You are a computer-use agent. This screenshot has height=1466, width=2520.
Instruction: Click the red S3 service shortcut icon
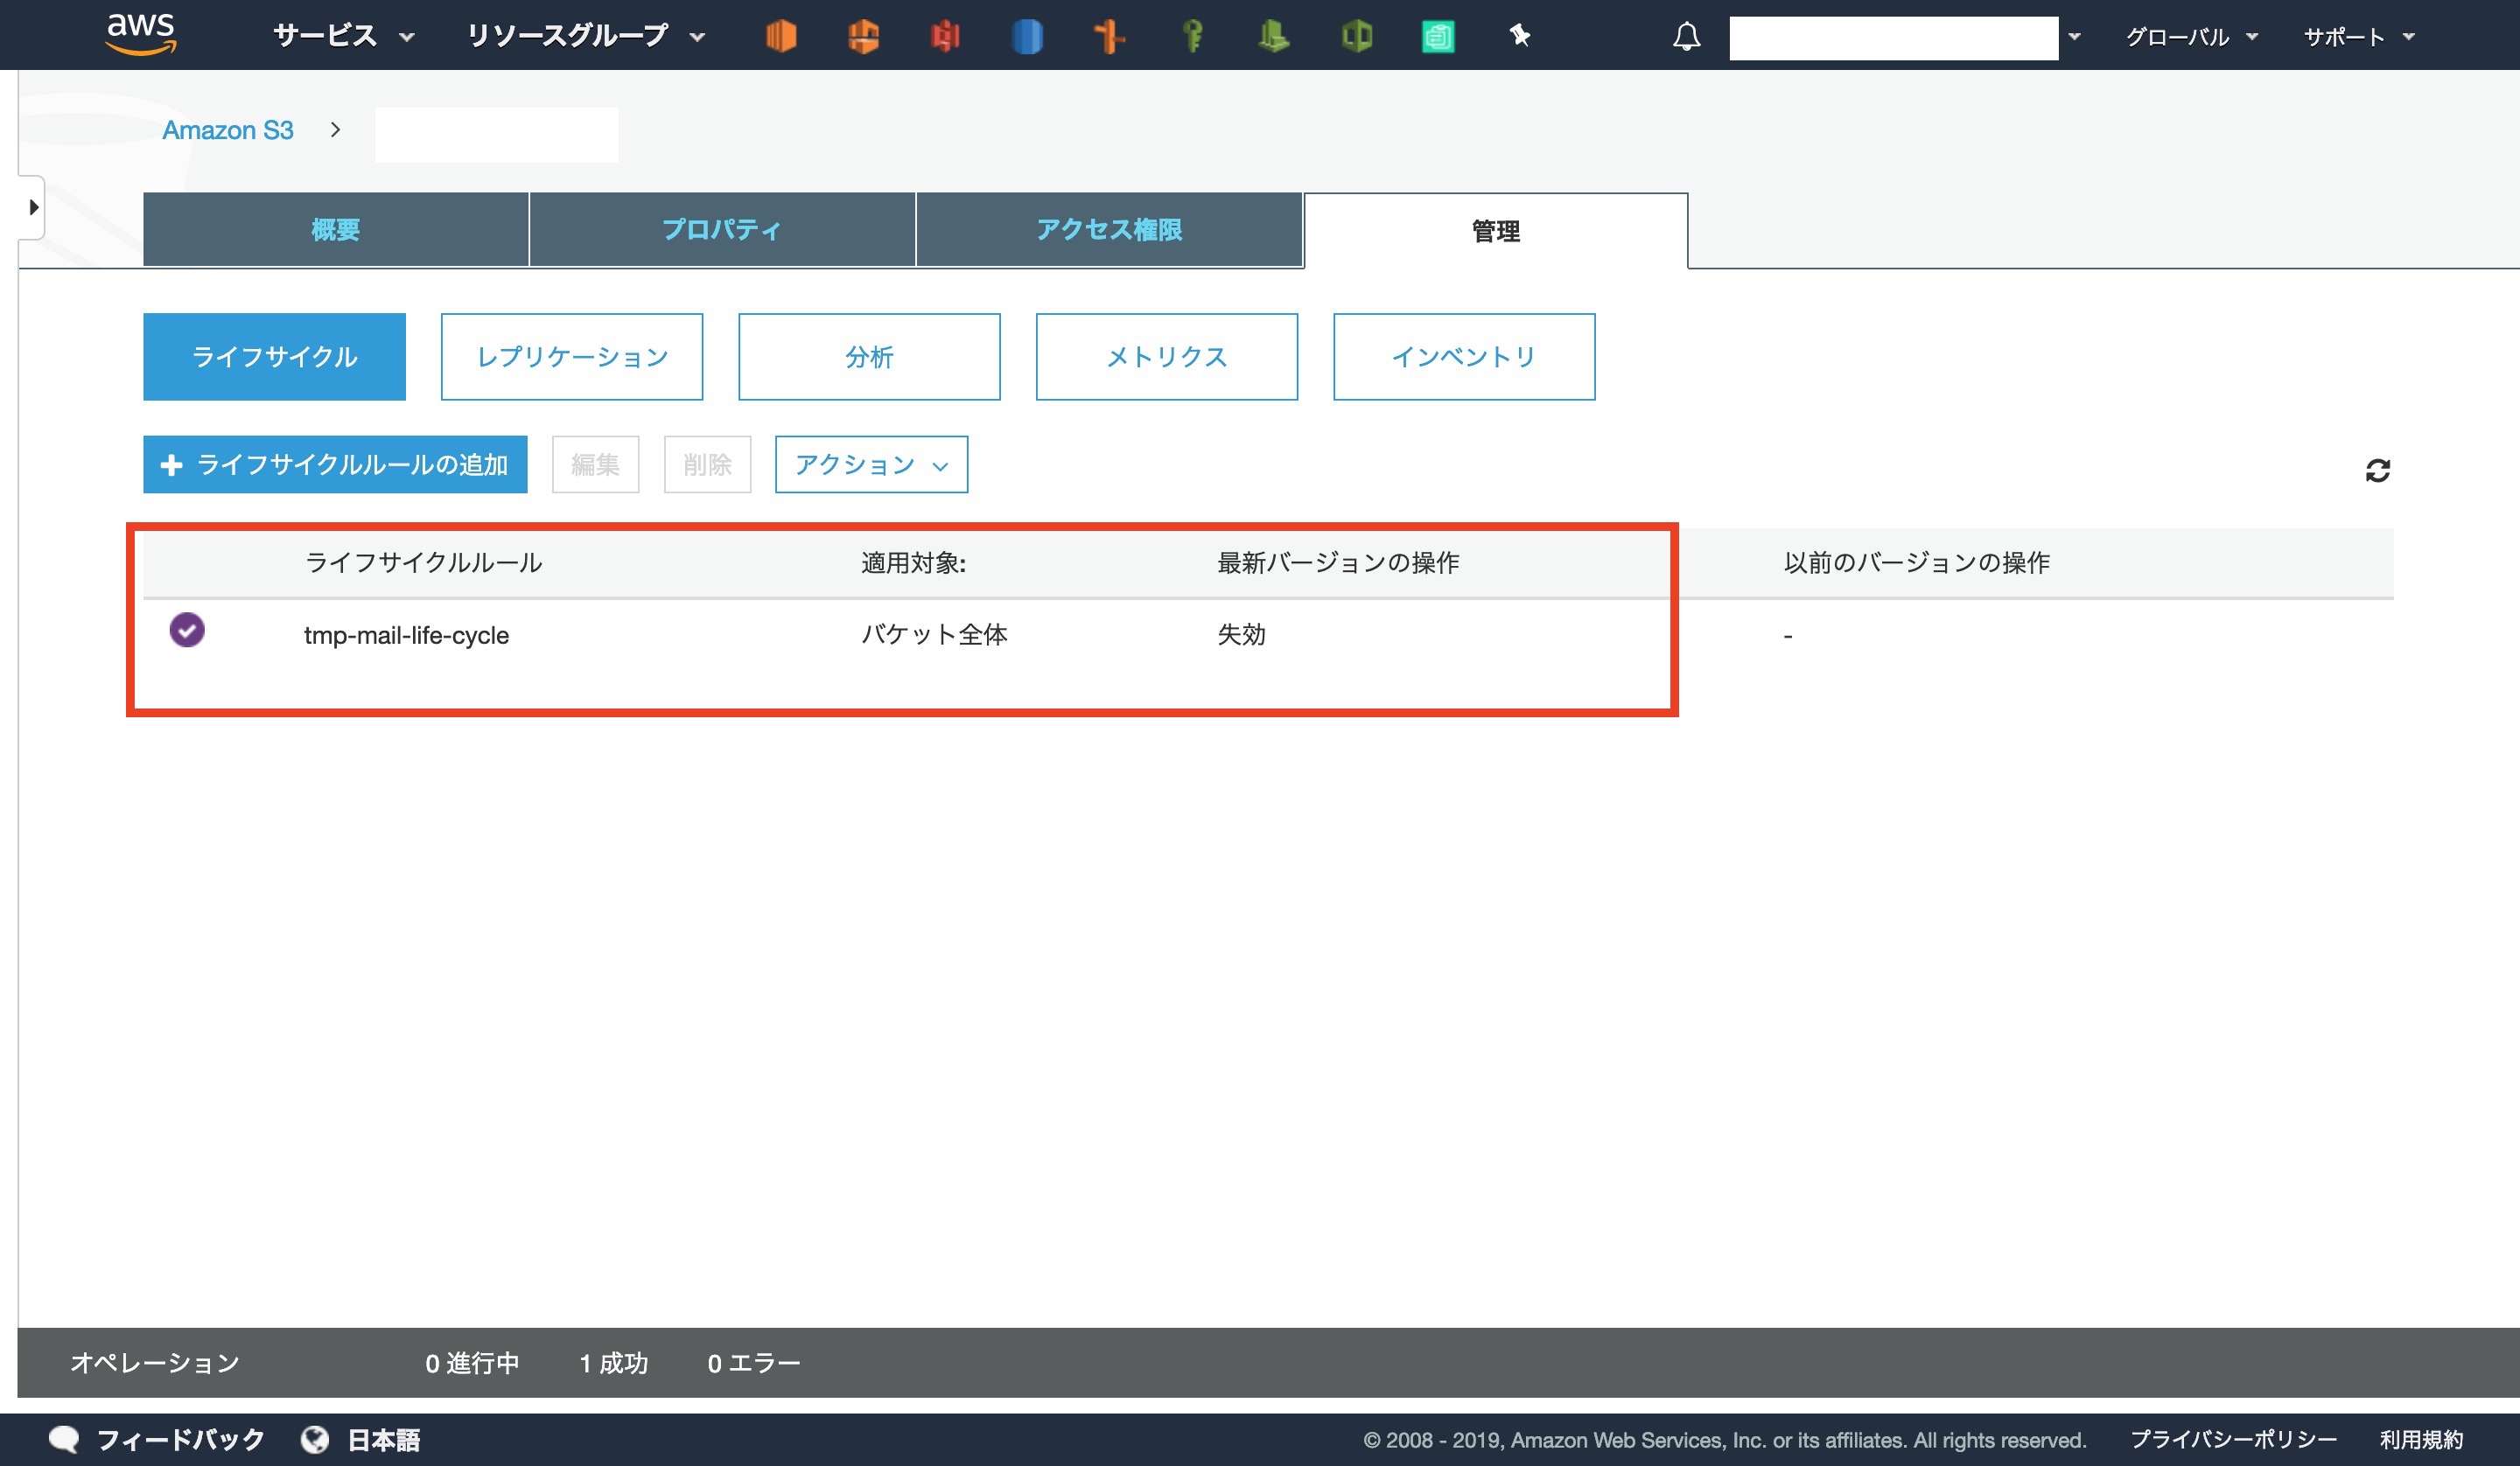click(944, 36)
